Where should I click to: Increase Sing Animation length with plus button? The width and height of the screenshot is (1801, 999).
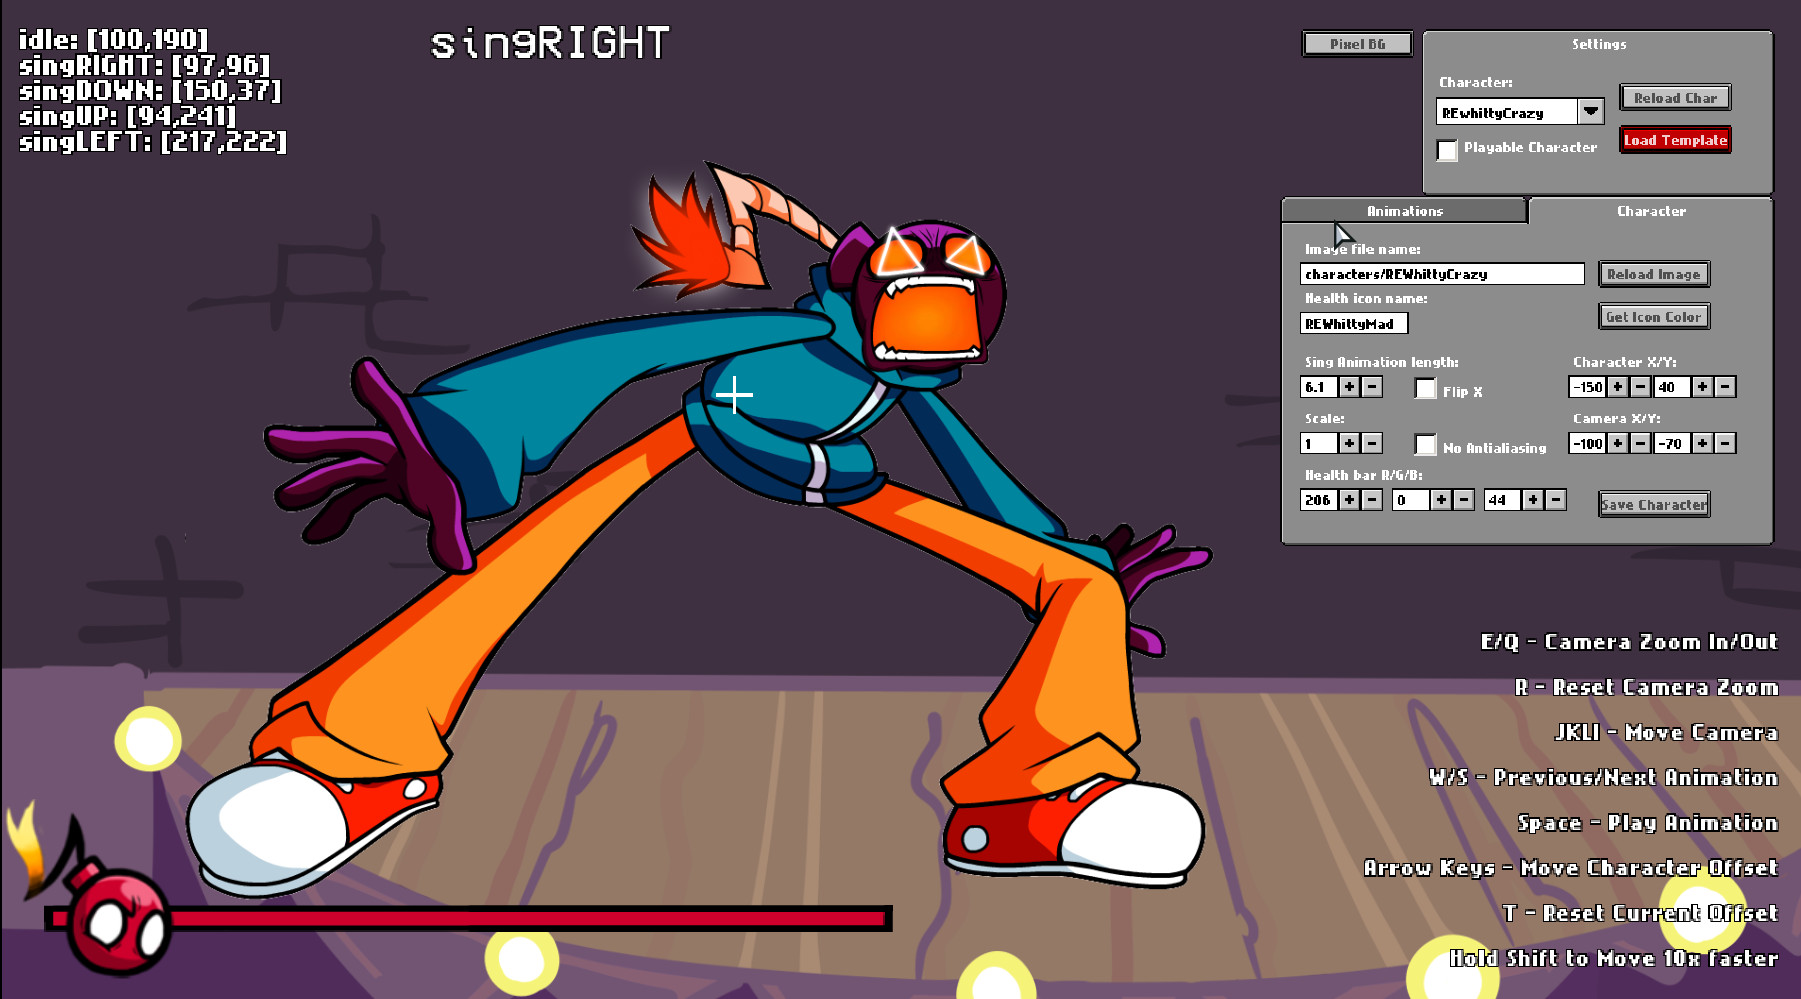[1348, 386]
